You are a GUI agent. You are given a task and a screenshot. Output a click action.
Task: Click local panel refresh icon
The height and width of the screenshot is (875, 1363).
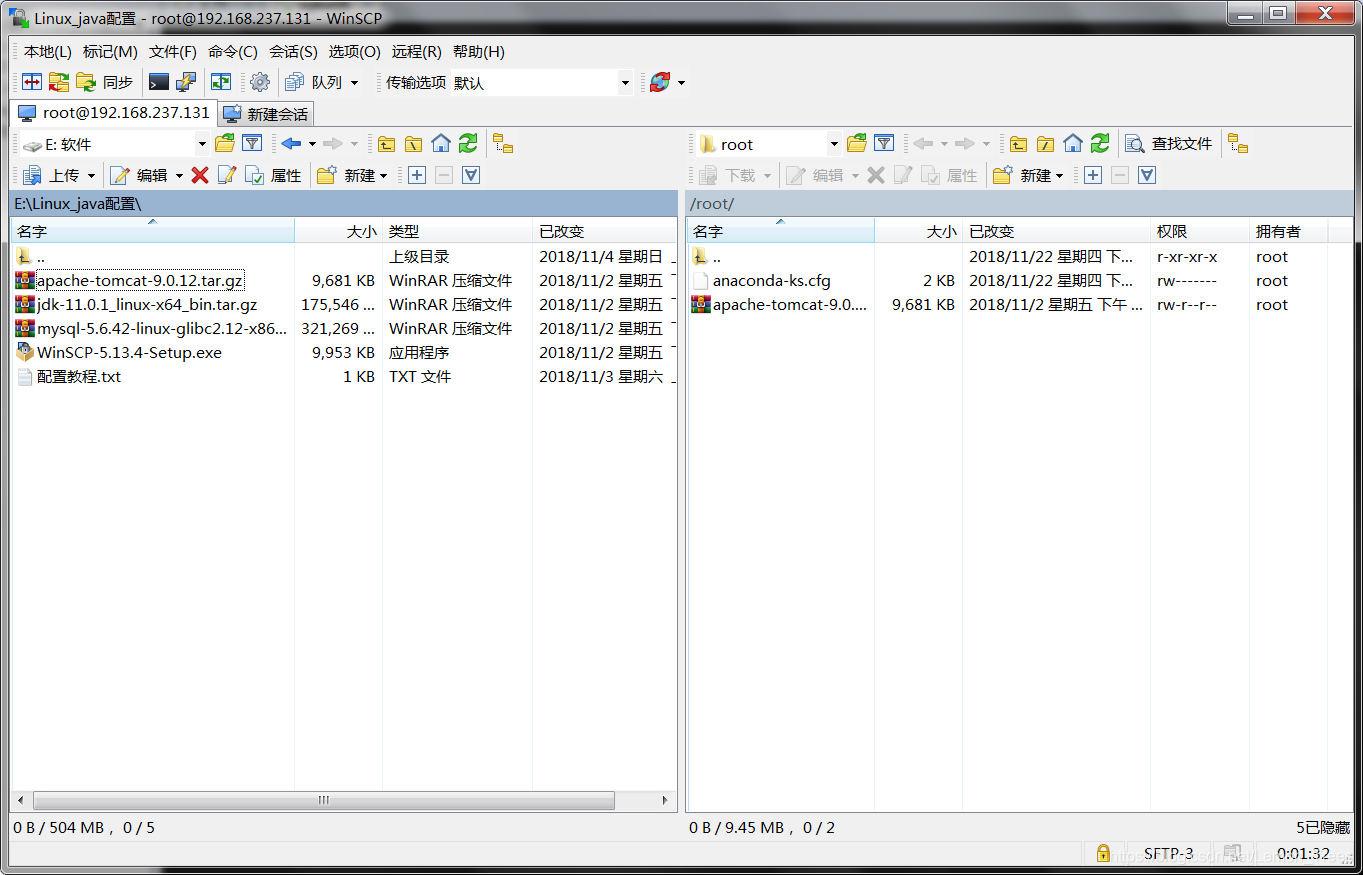[x=468, y=144]
